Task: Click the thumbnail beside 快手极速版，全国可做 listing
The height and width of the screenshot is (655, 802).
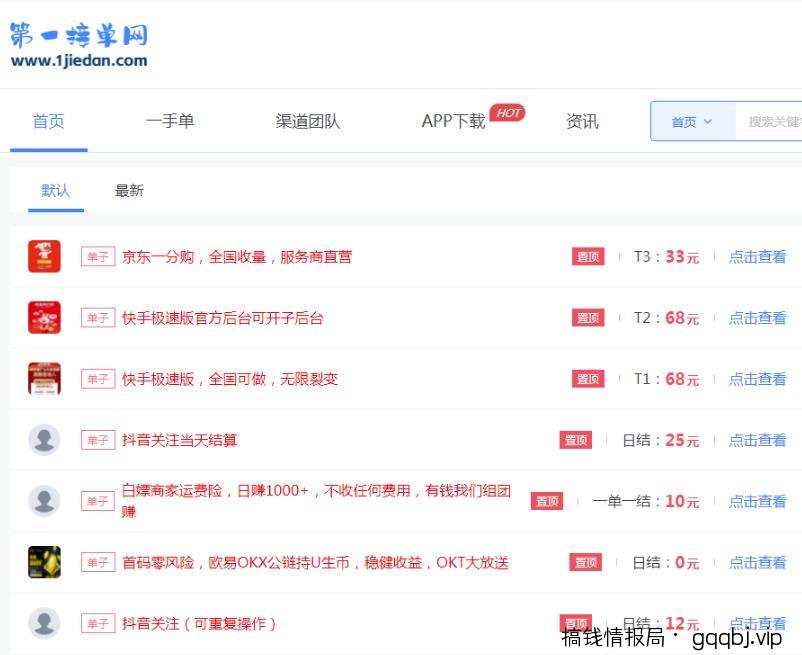Action: (44, 378)
